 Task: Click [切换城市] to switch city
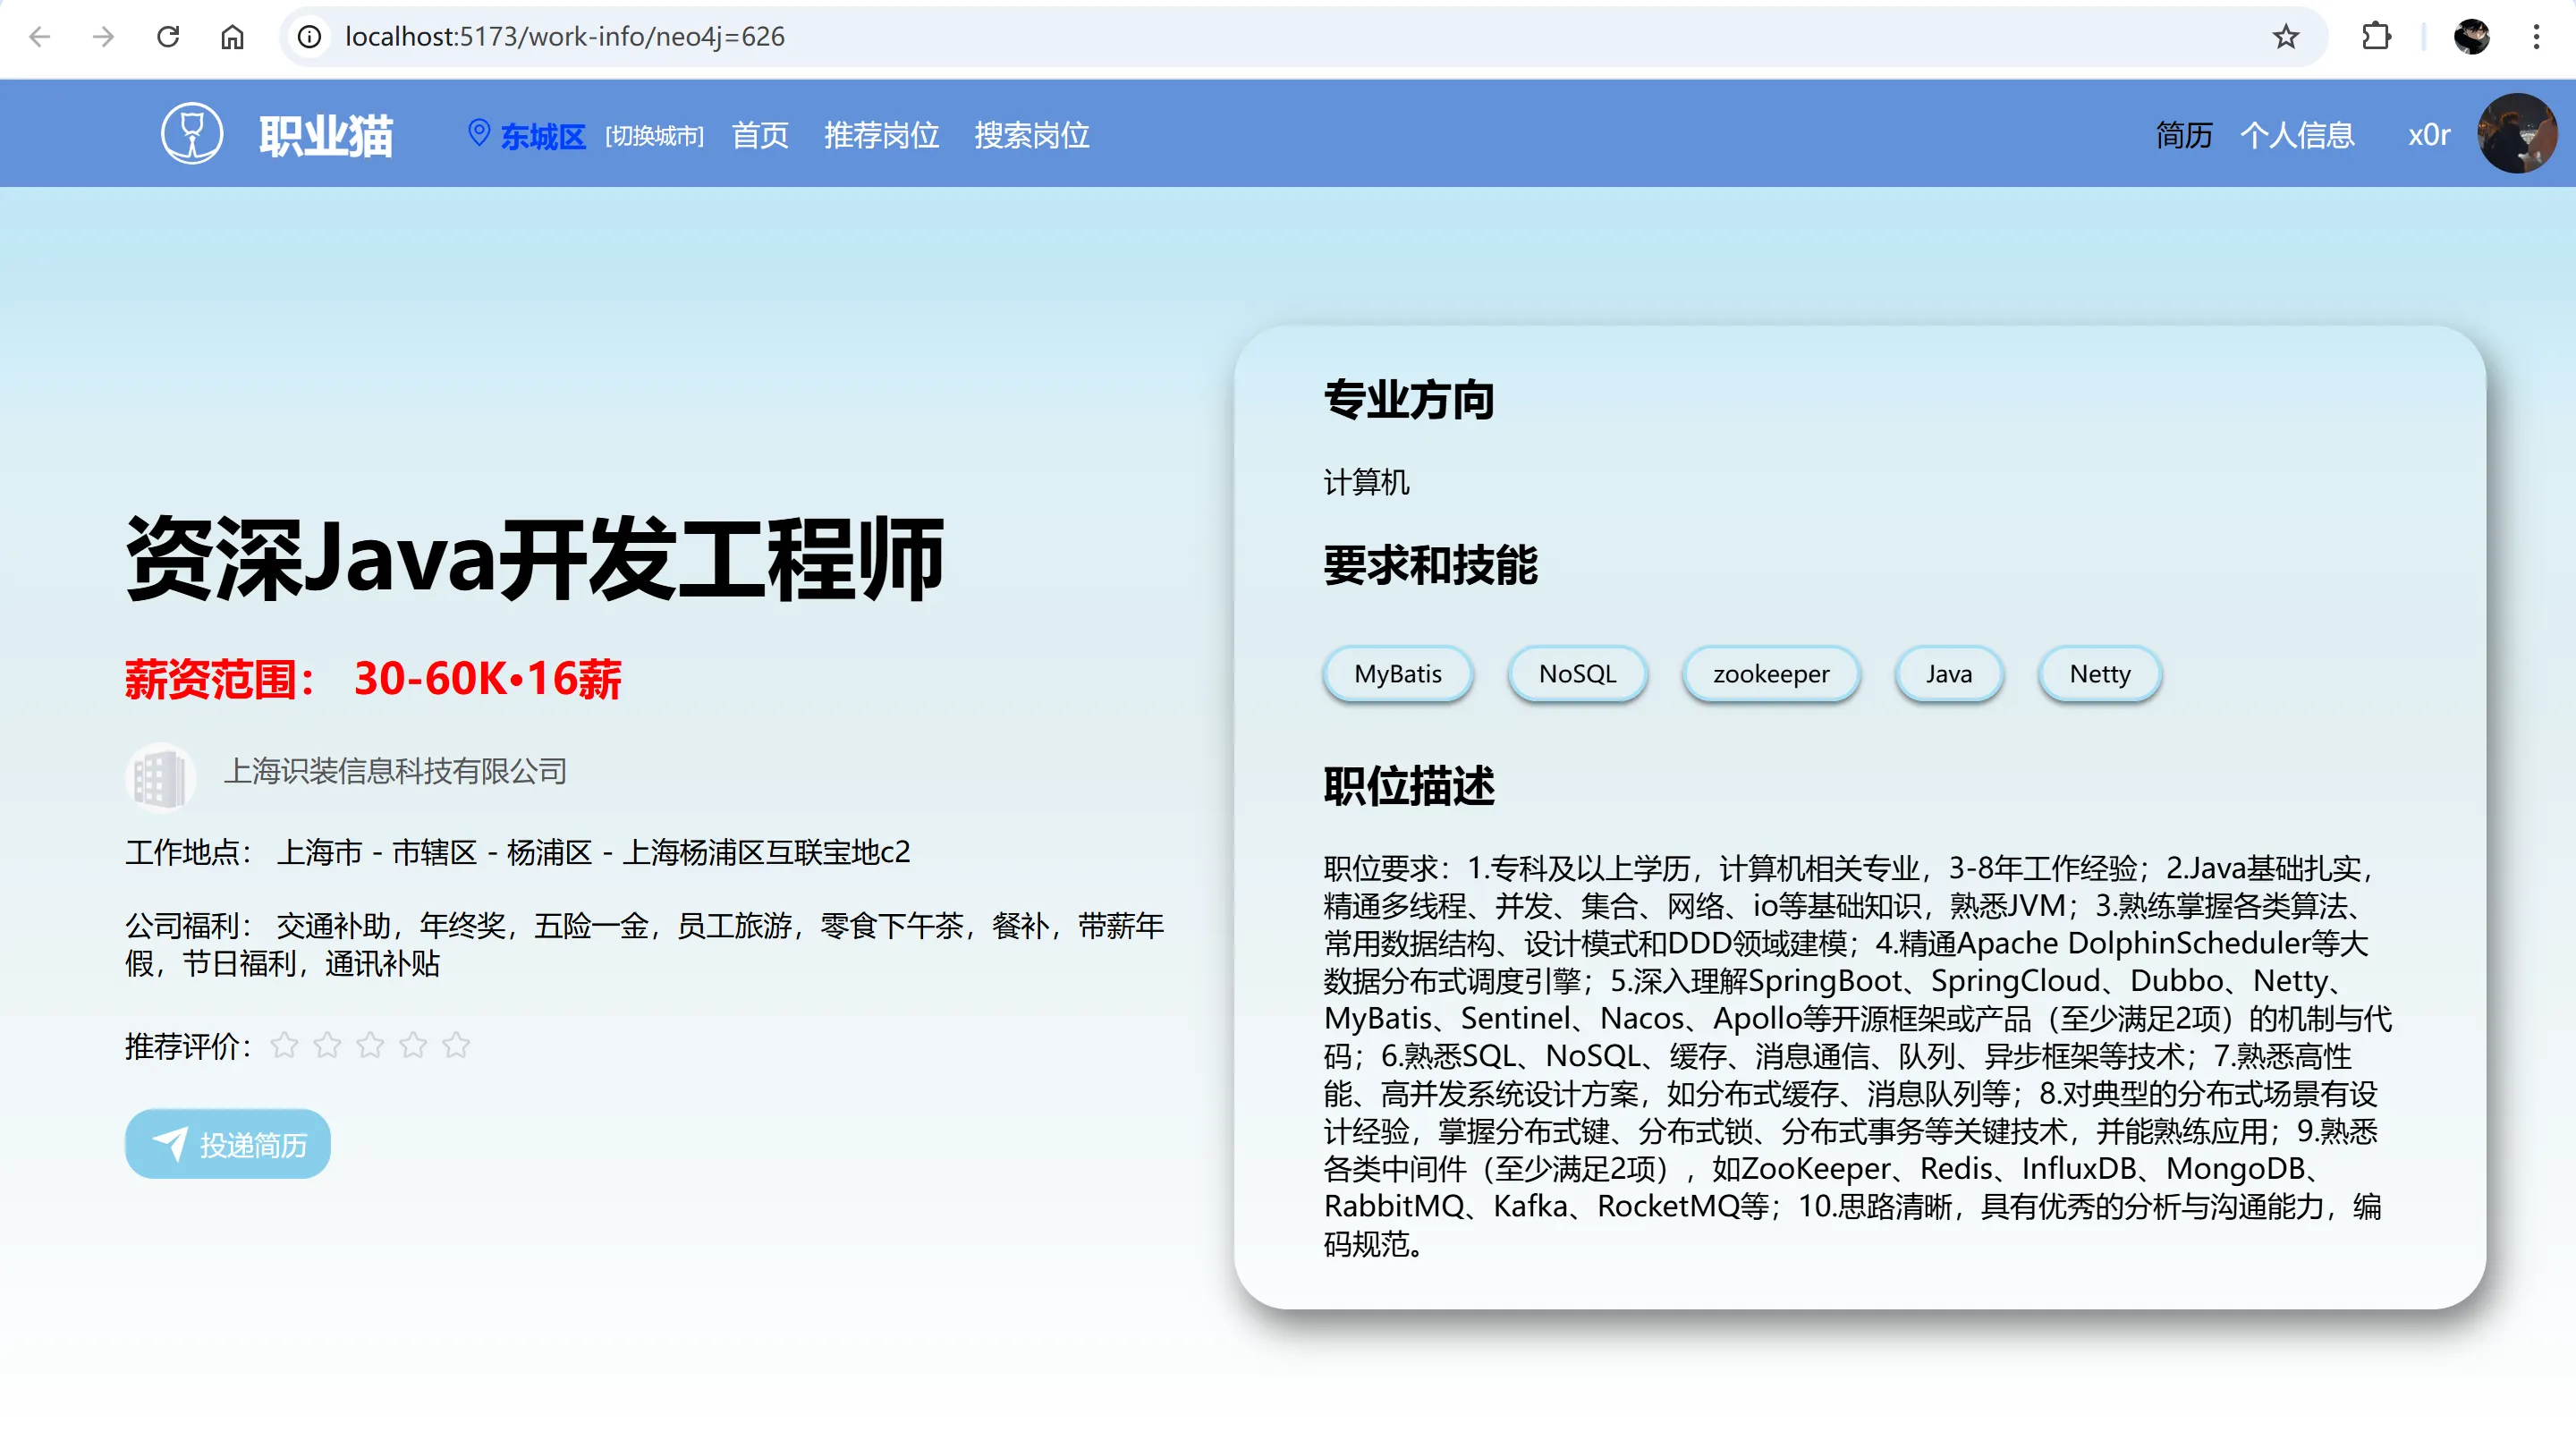click(654, 136)
